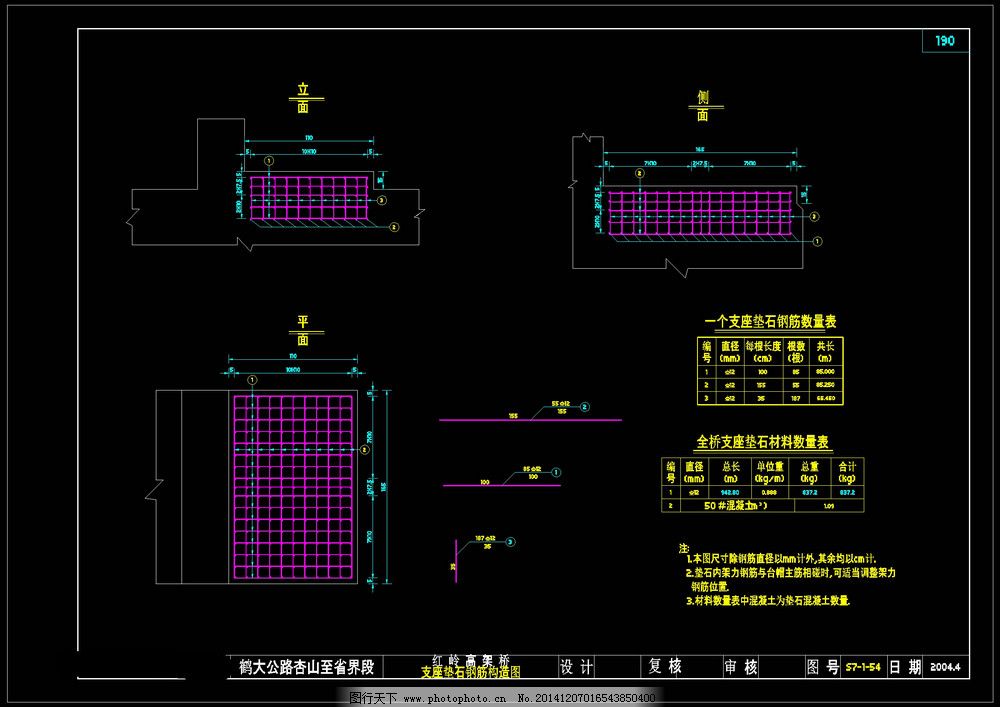Click the 设计 field in title block
The height and width of the screenshot is (707, 1000).
tap(577, 667)
